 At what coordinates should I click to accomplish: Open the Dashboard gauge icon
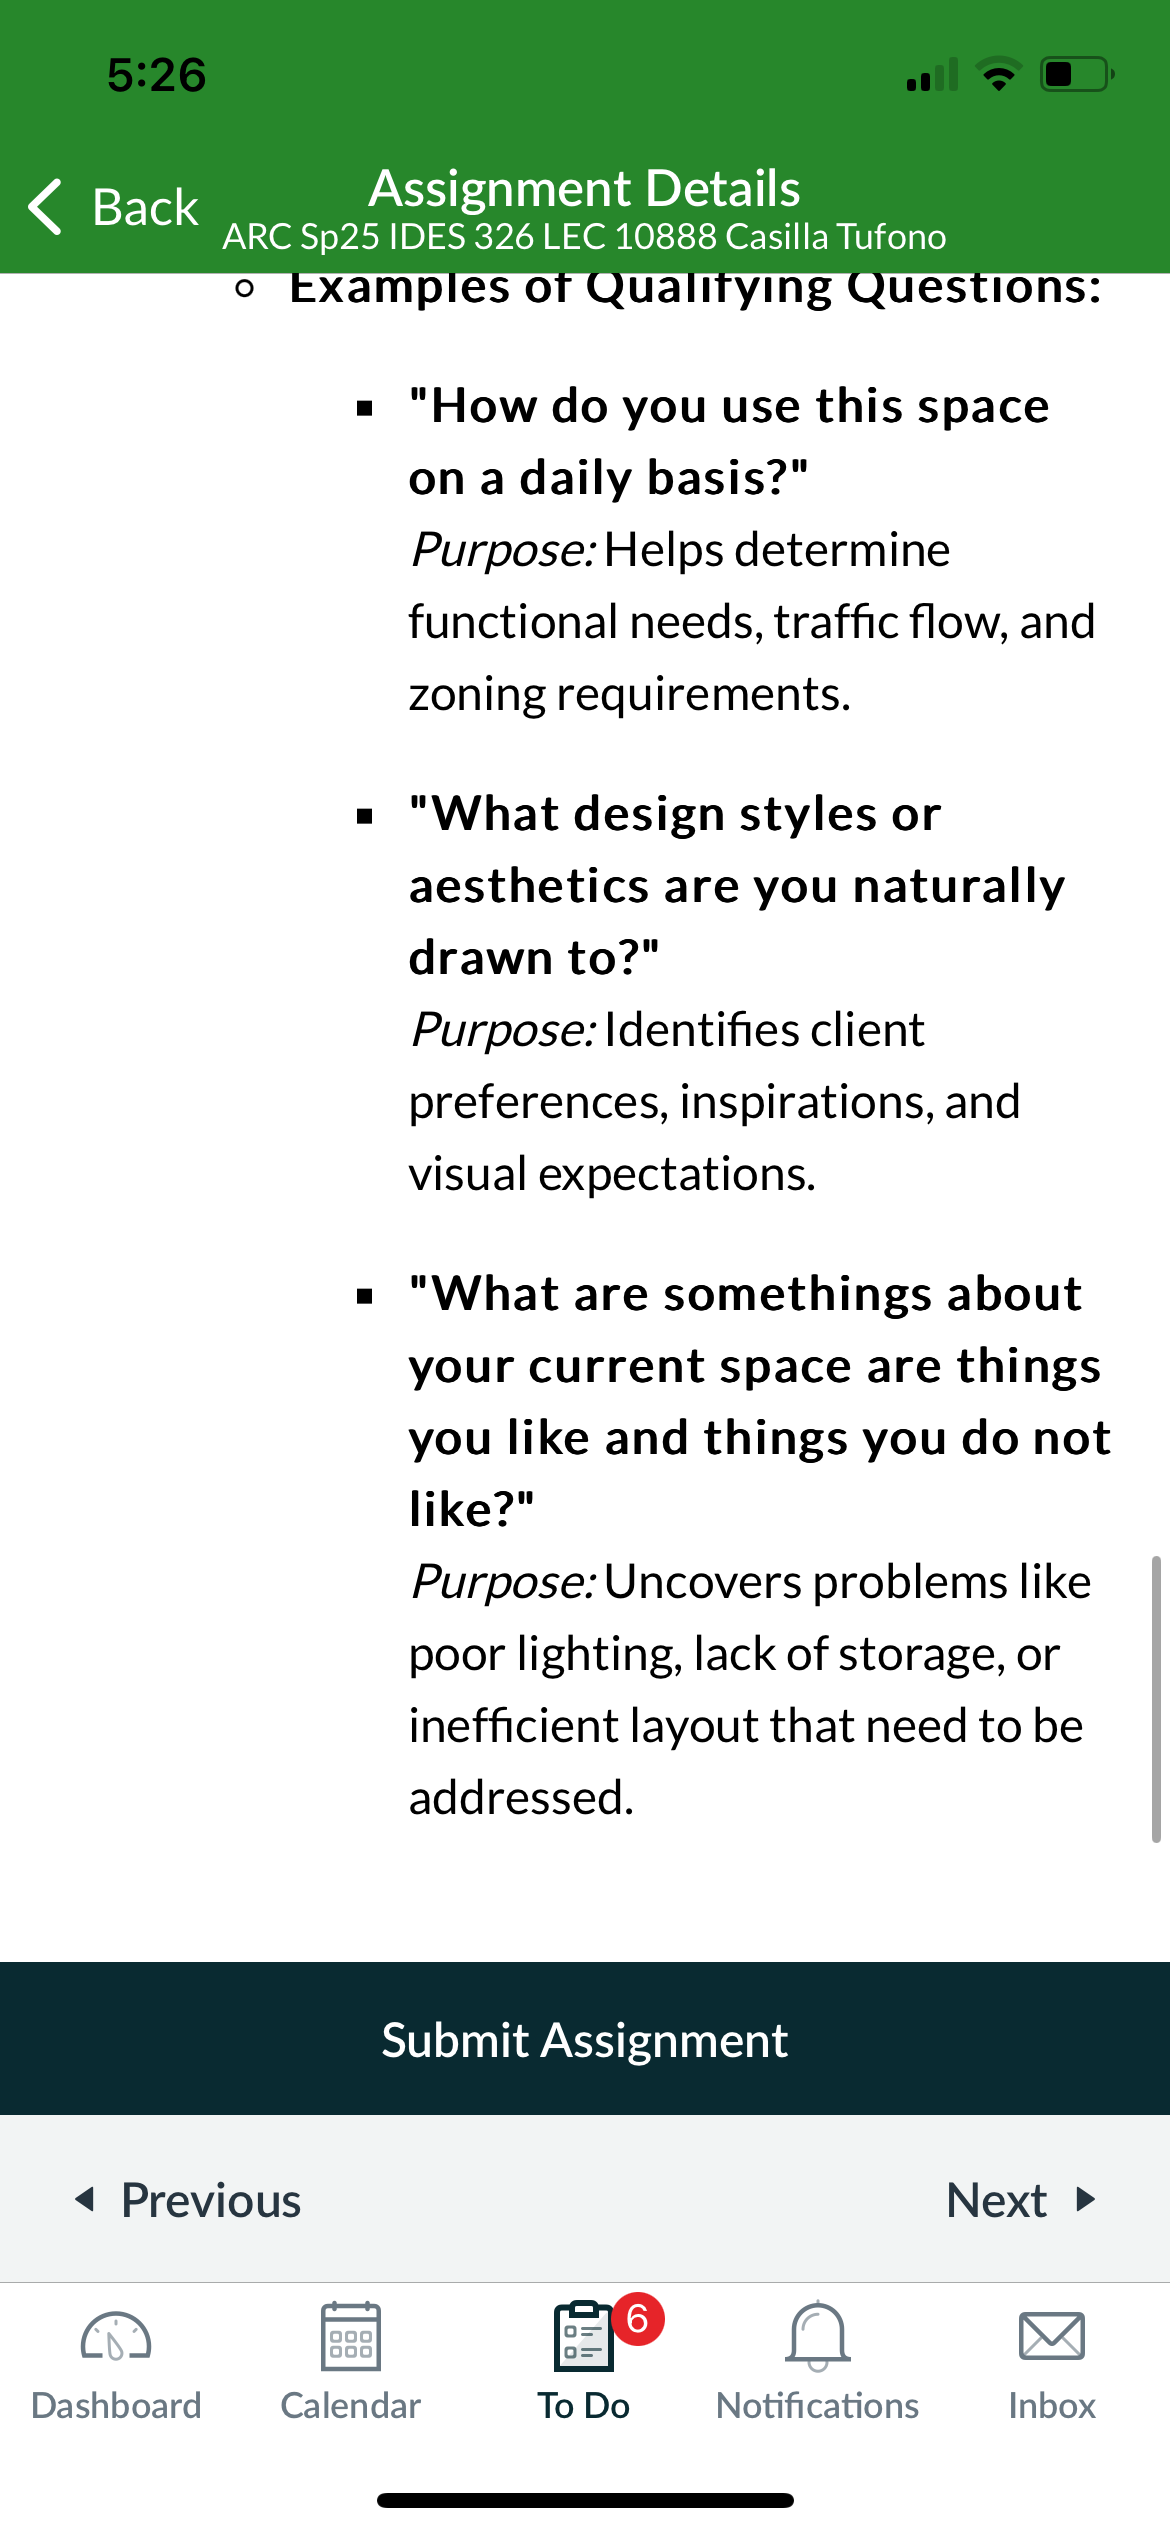[116, 2337]
